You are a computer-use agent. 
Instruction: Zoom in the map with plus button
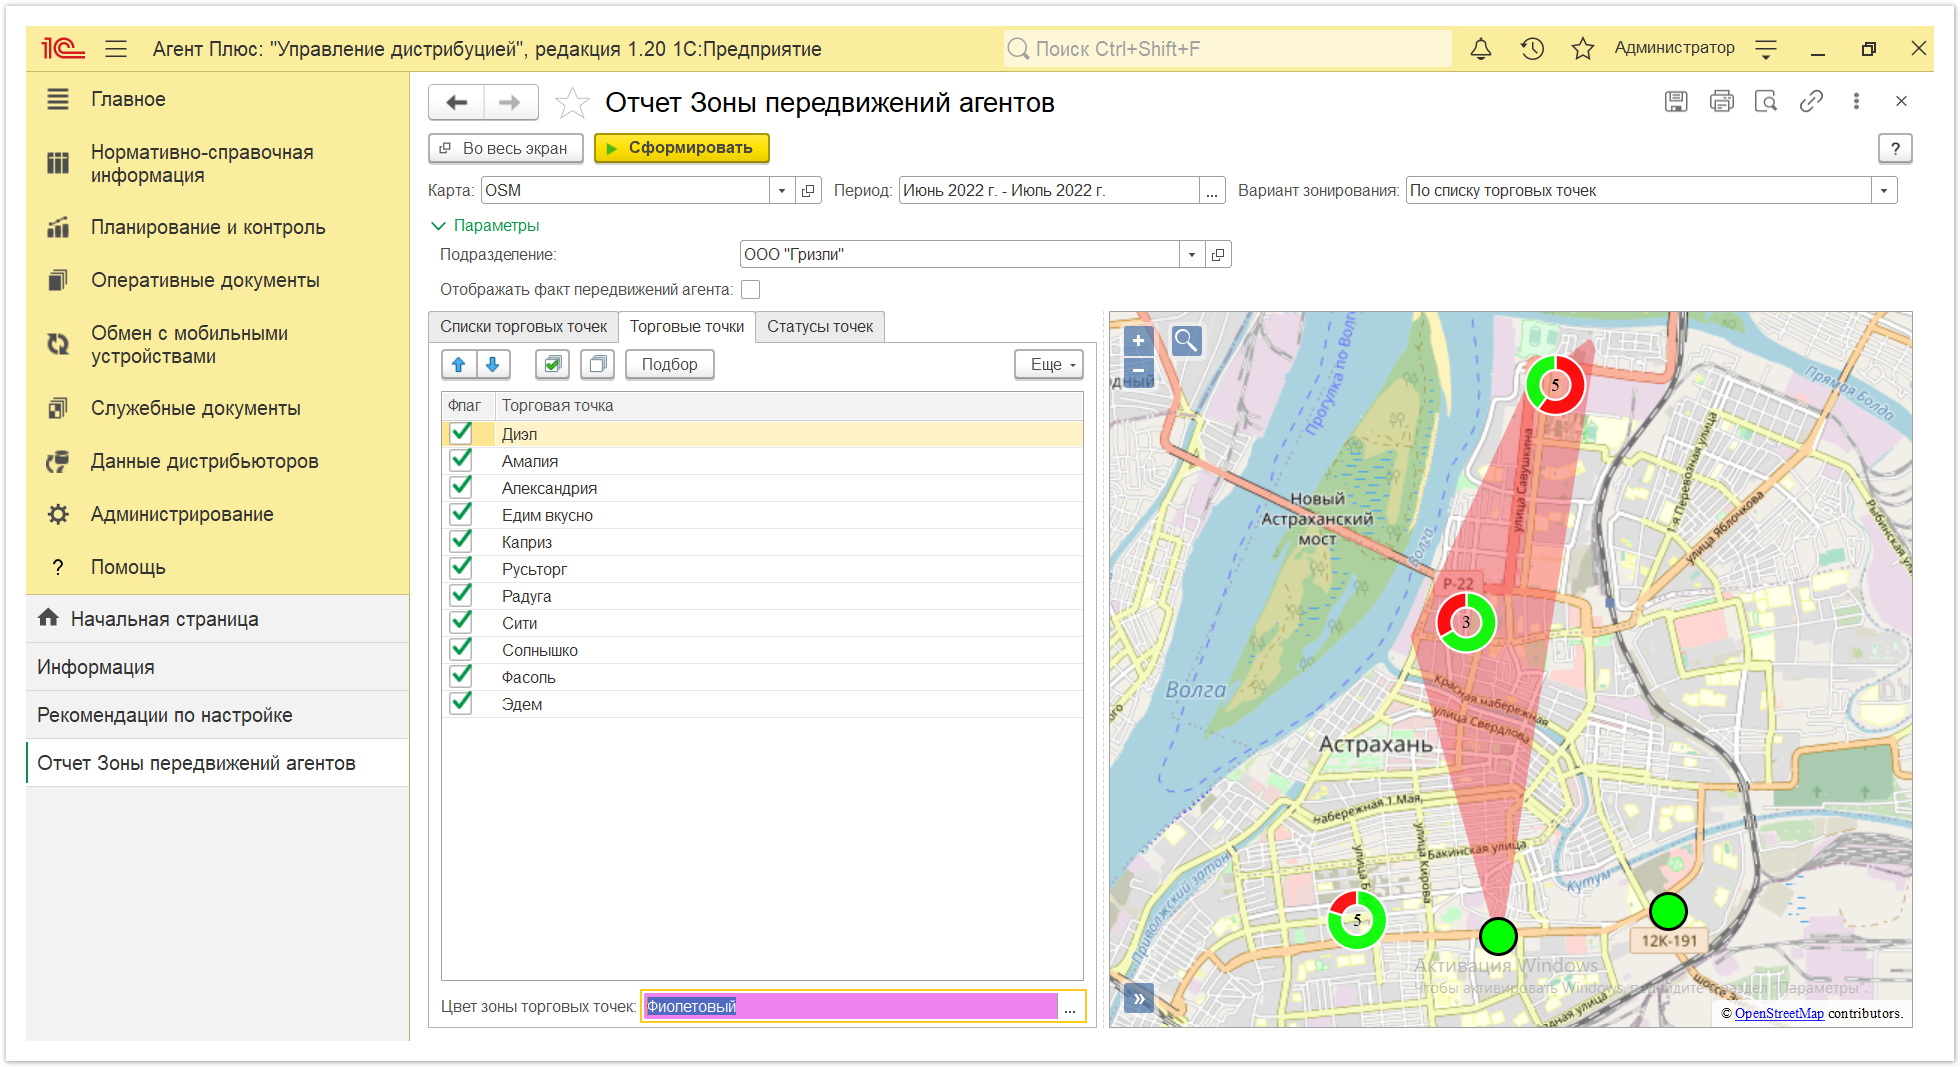[x=1138, y=341]
